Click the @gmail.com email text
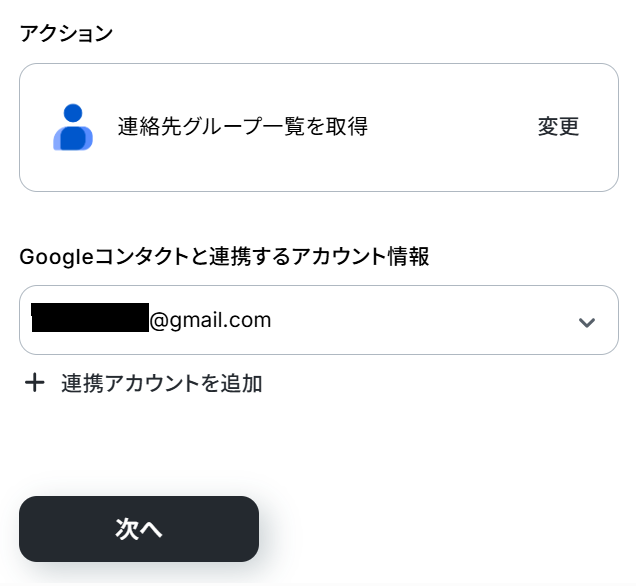 pos(211,320)
